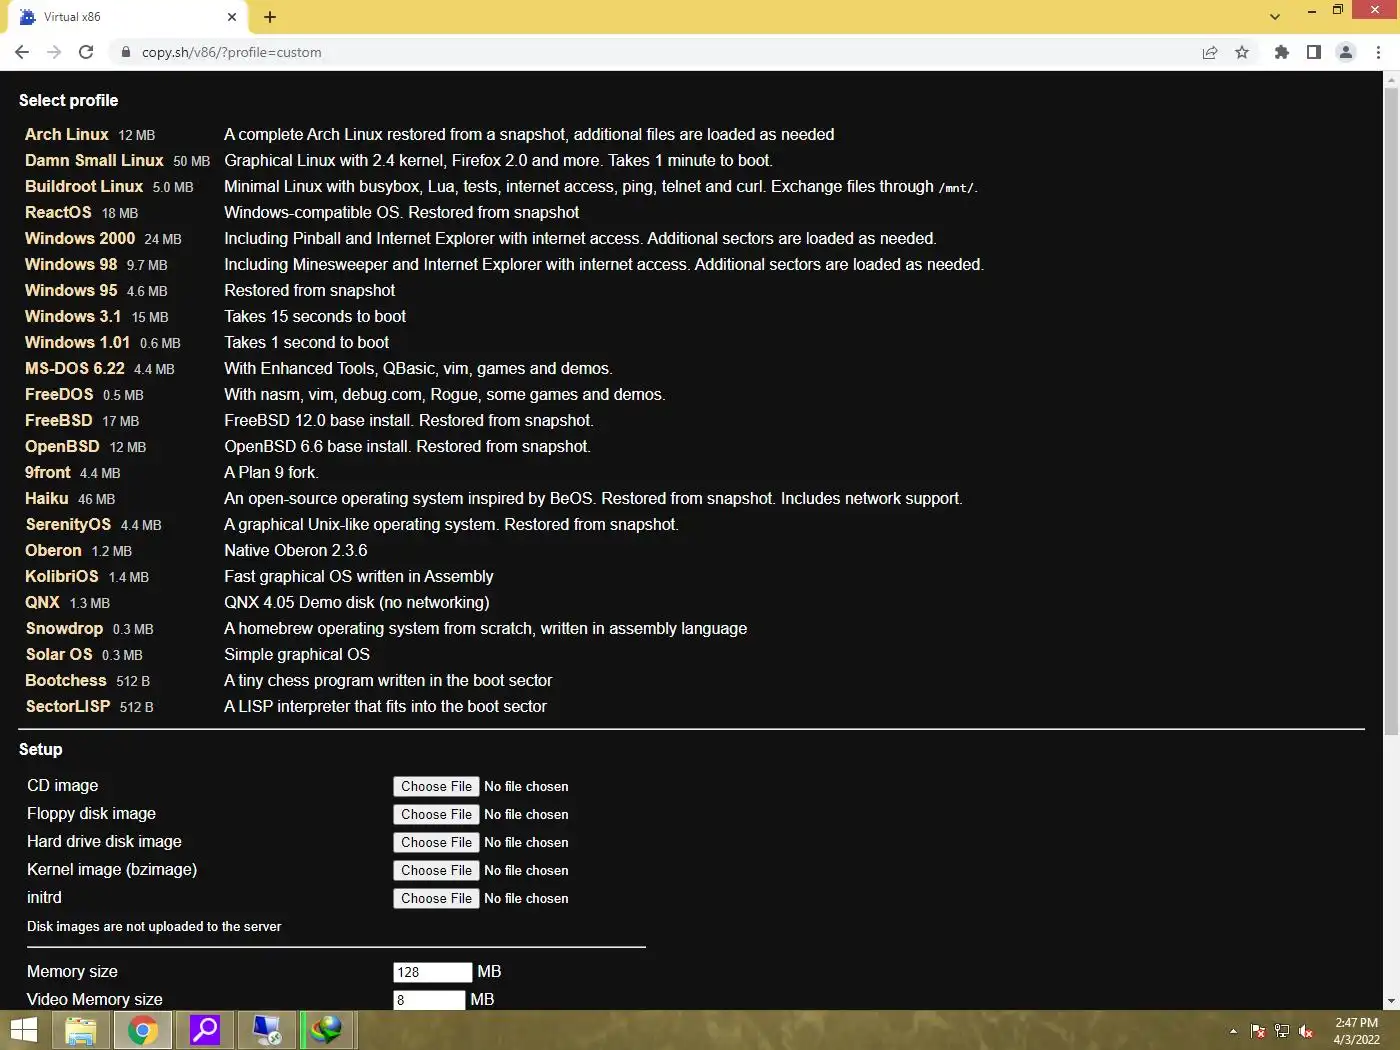Open the FreeDOS profile
The width and height of the screenshot is (1400, 1050).
click(59, 394)
